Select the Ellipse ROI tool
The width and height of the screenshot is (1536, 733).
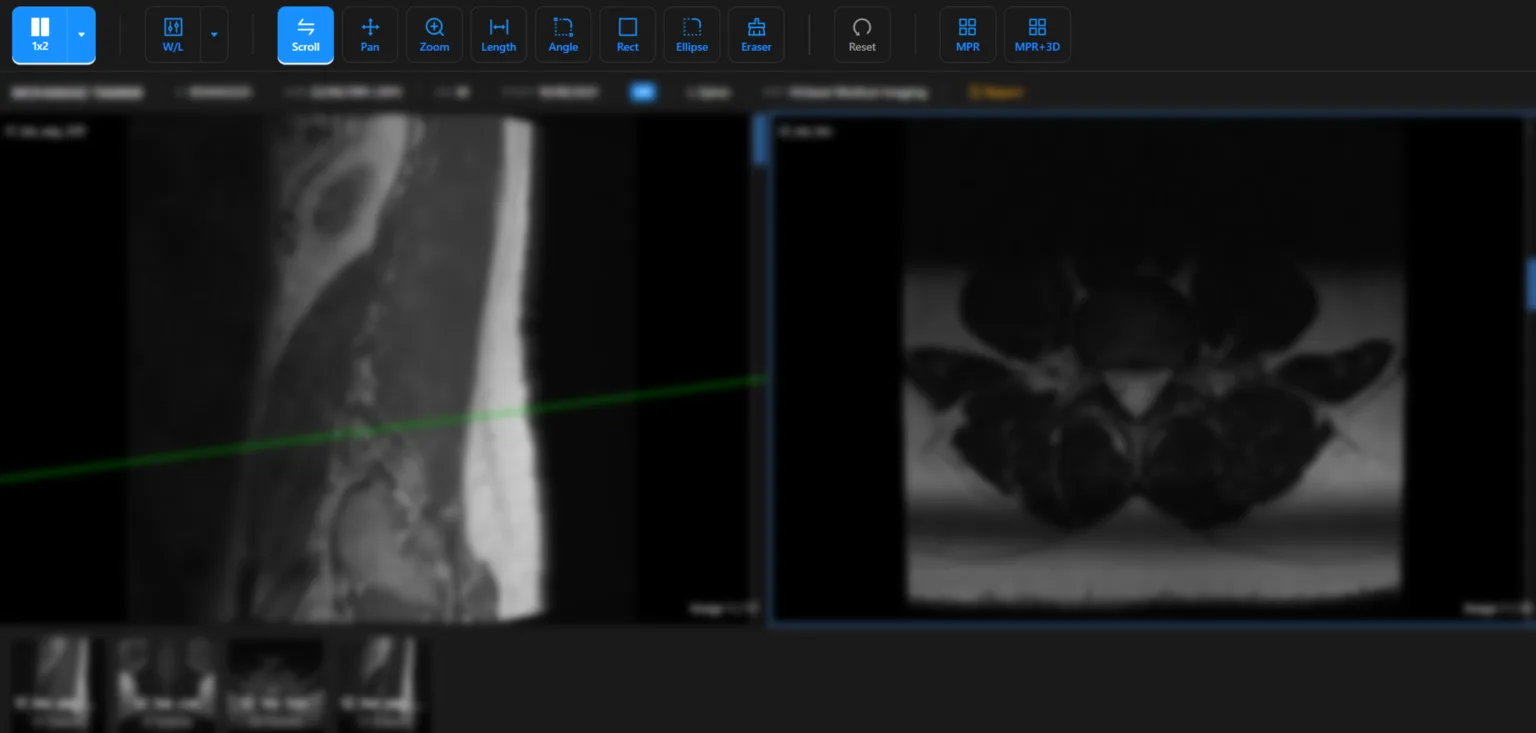tap(692, 35)
